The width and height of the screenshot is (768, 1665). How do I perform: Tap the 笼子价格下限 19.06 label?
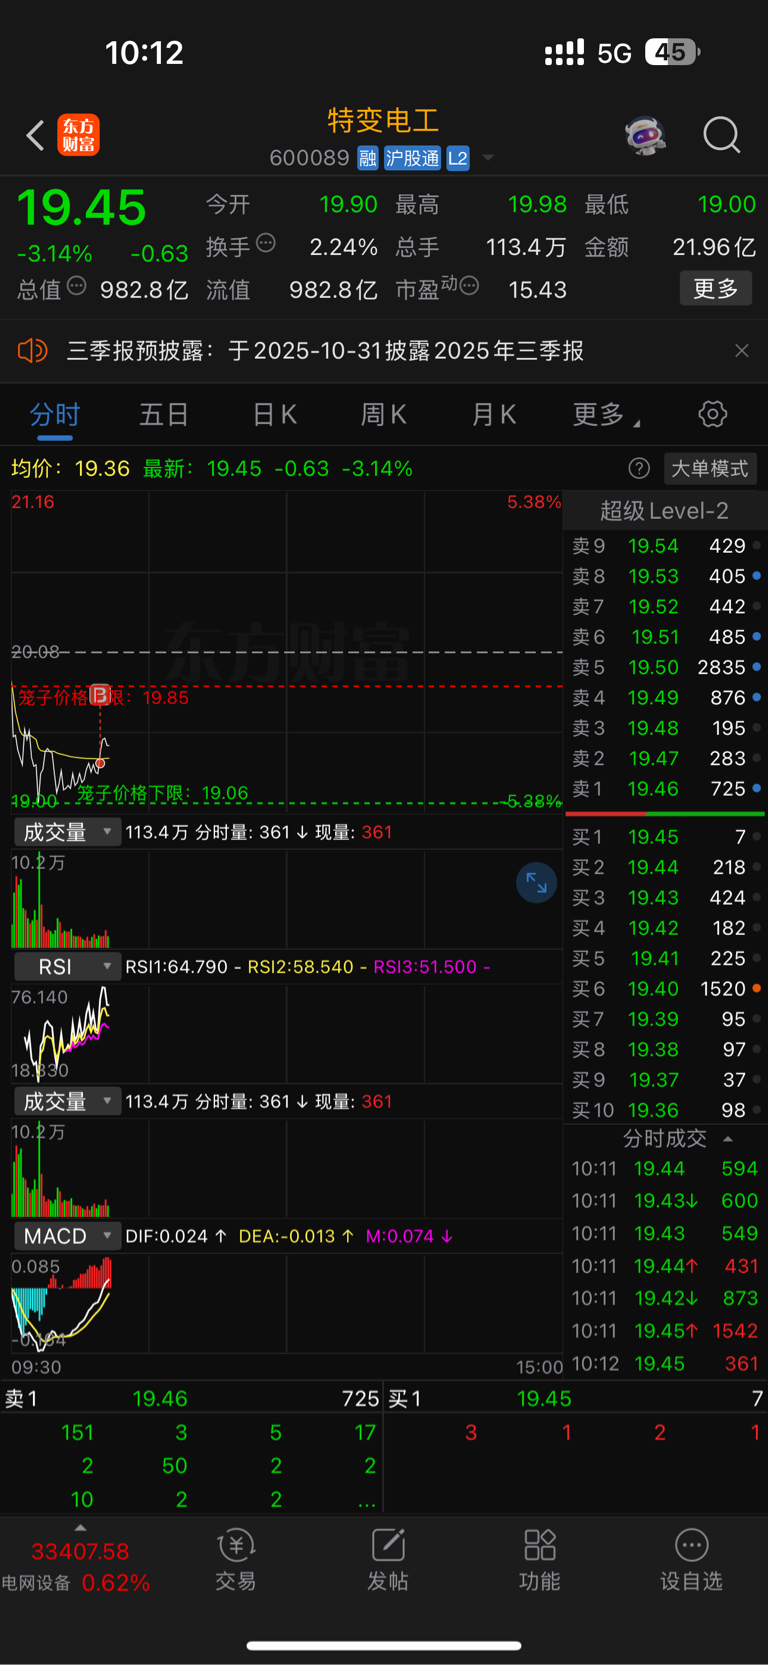(162, 793)
